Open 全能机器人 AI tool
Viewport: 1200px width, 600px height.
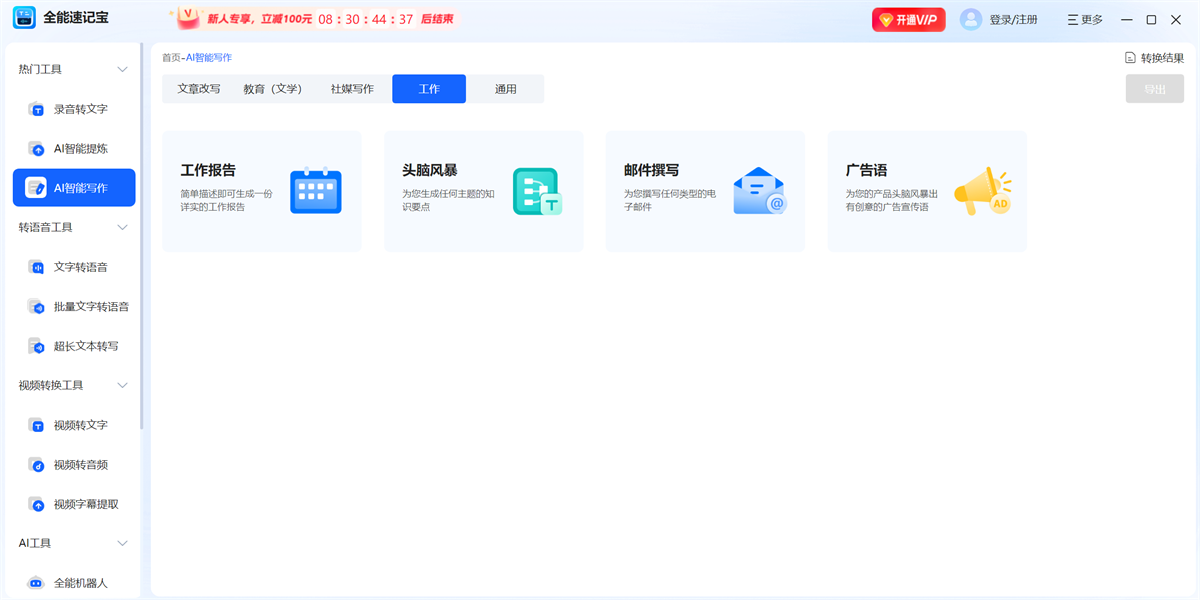click(80, 583)
